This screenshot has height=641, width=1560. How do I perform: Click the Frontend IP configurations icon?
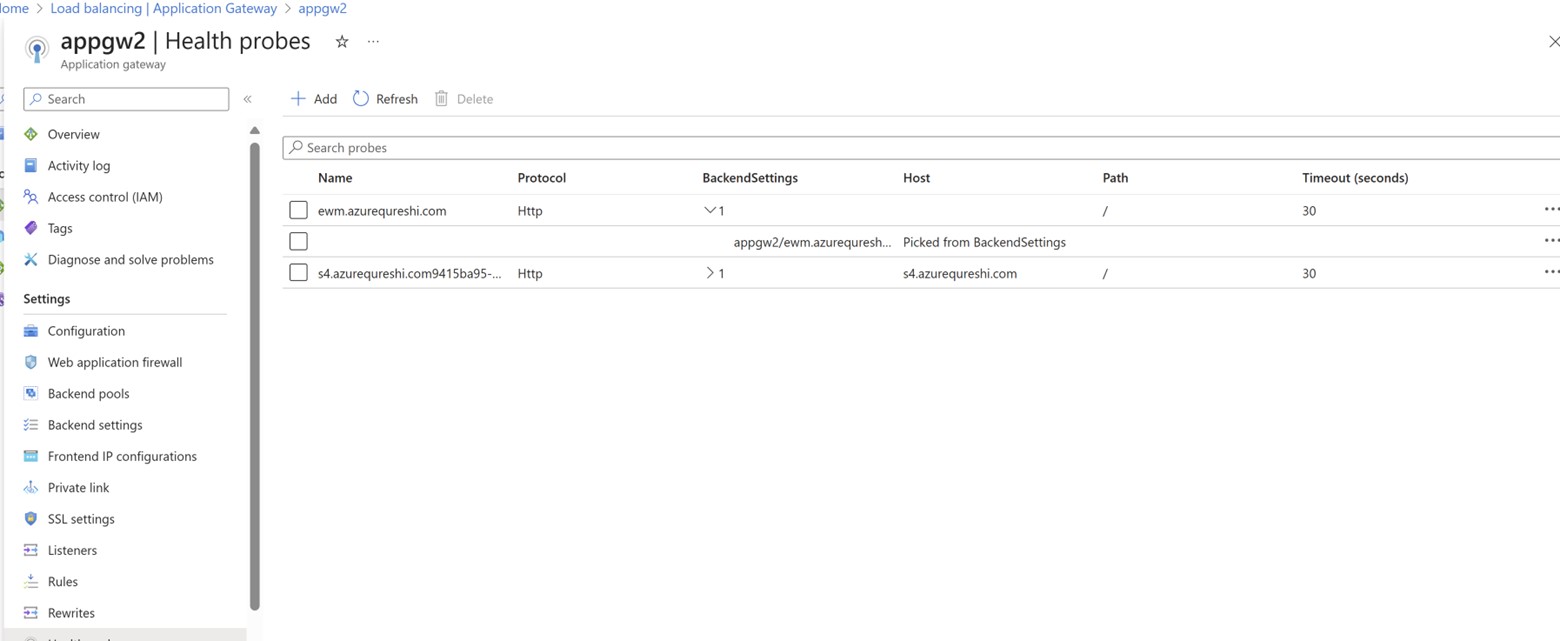pyautogui.click(x=31, y=456)
